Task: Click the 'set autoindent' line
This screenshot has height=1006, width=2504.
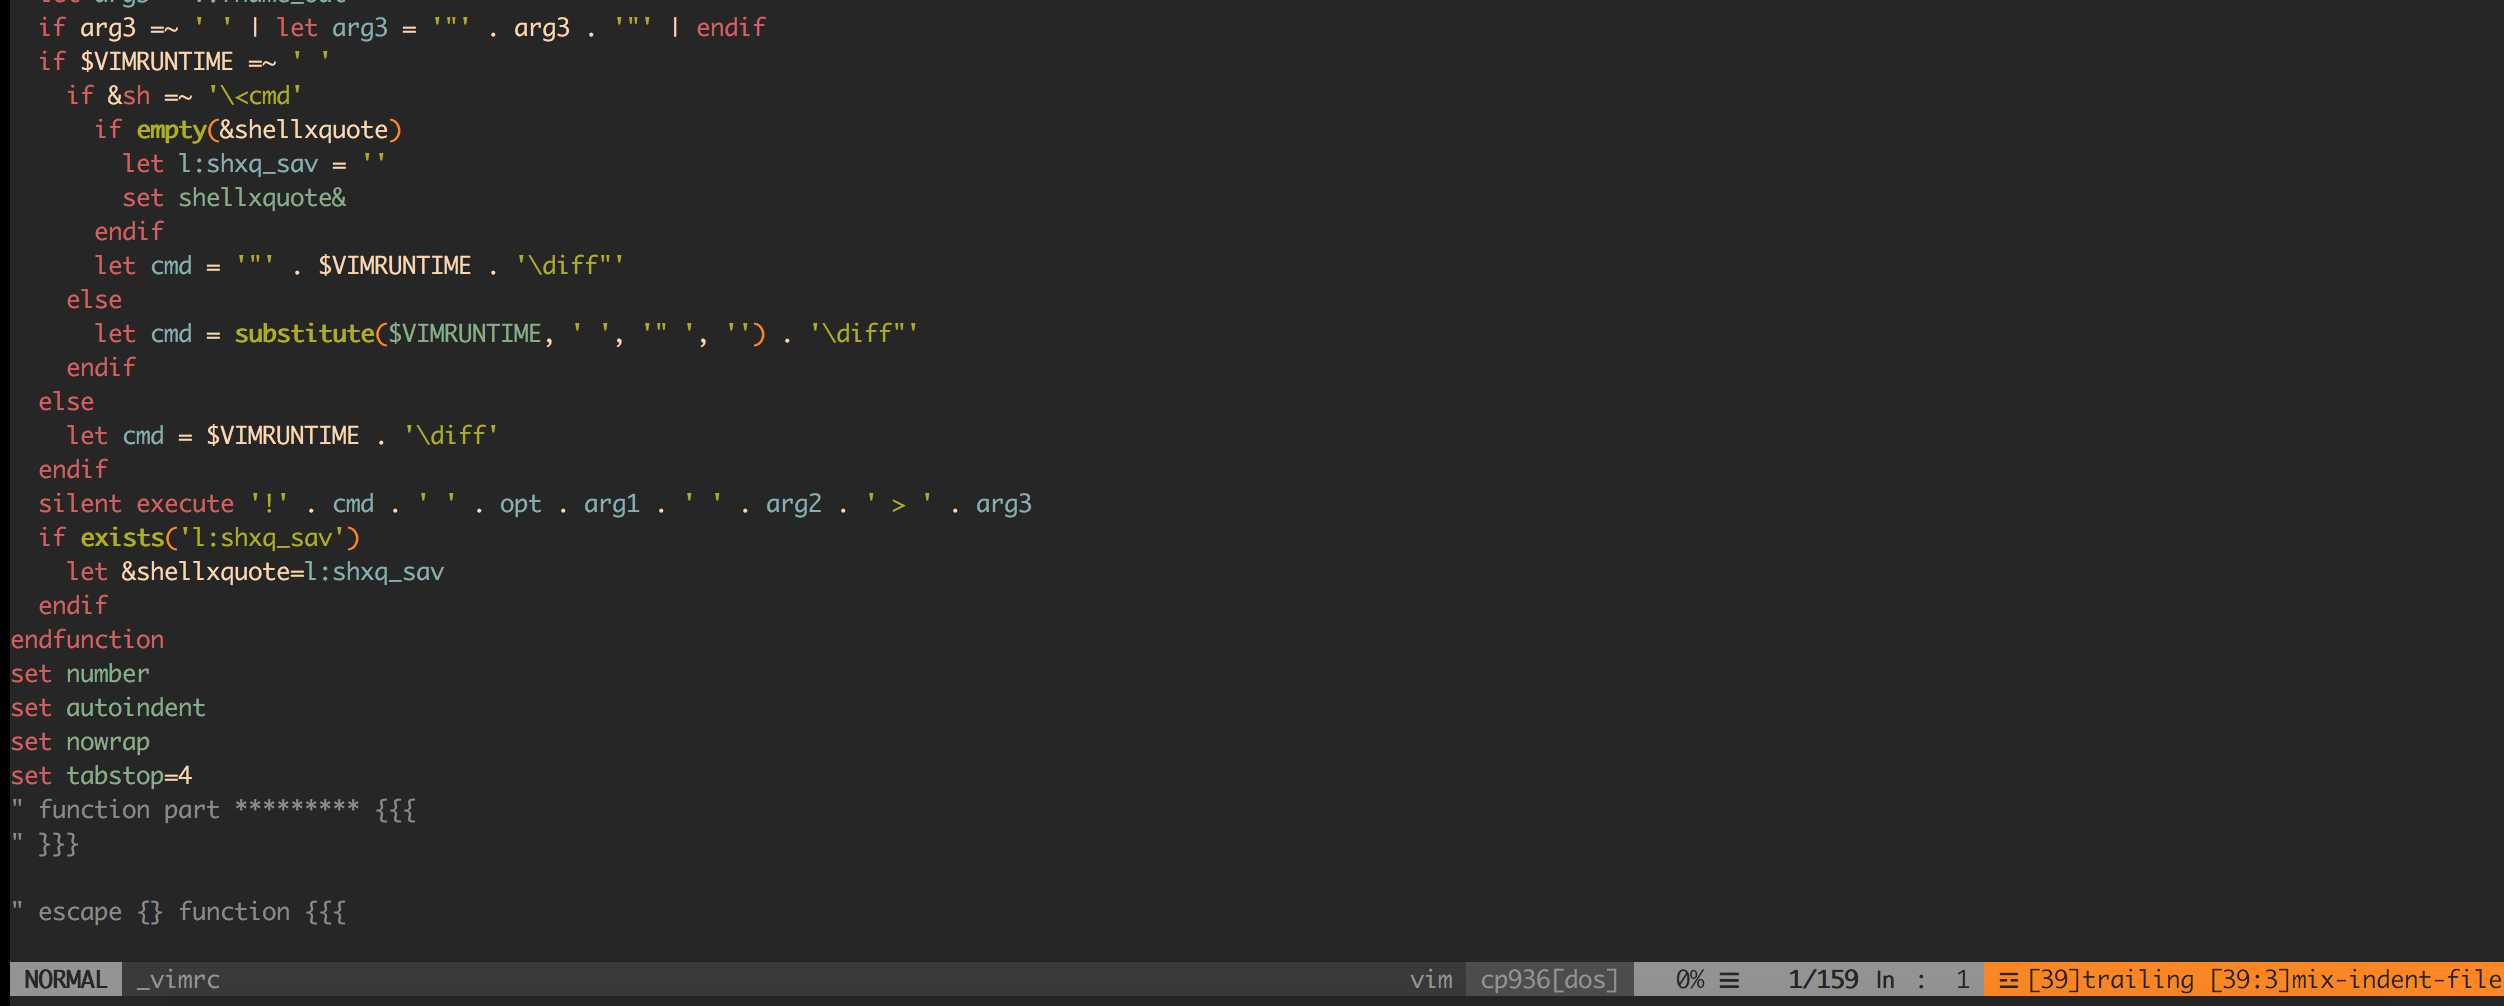Action: pyautogui.click(x=108, y=707)
